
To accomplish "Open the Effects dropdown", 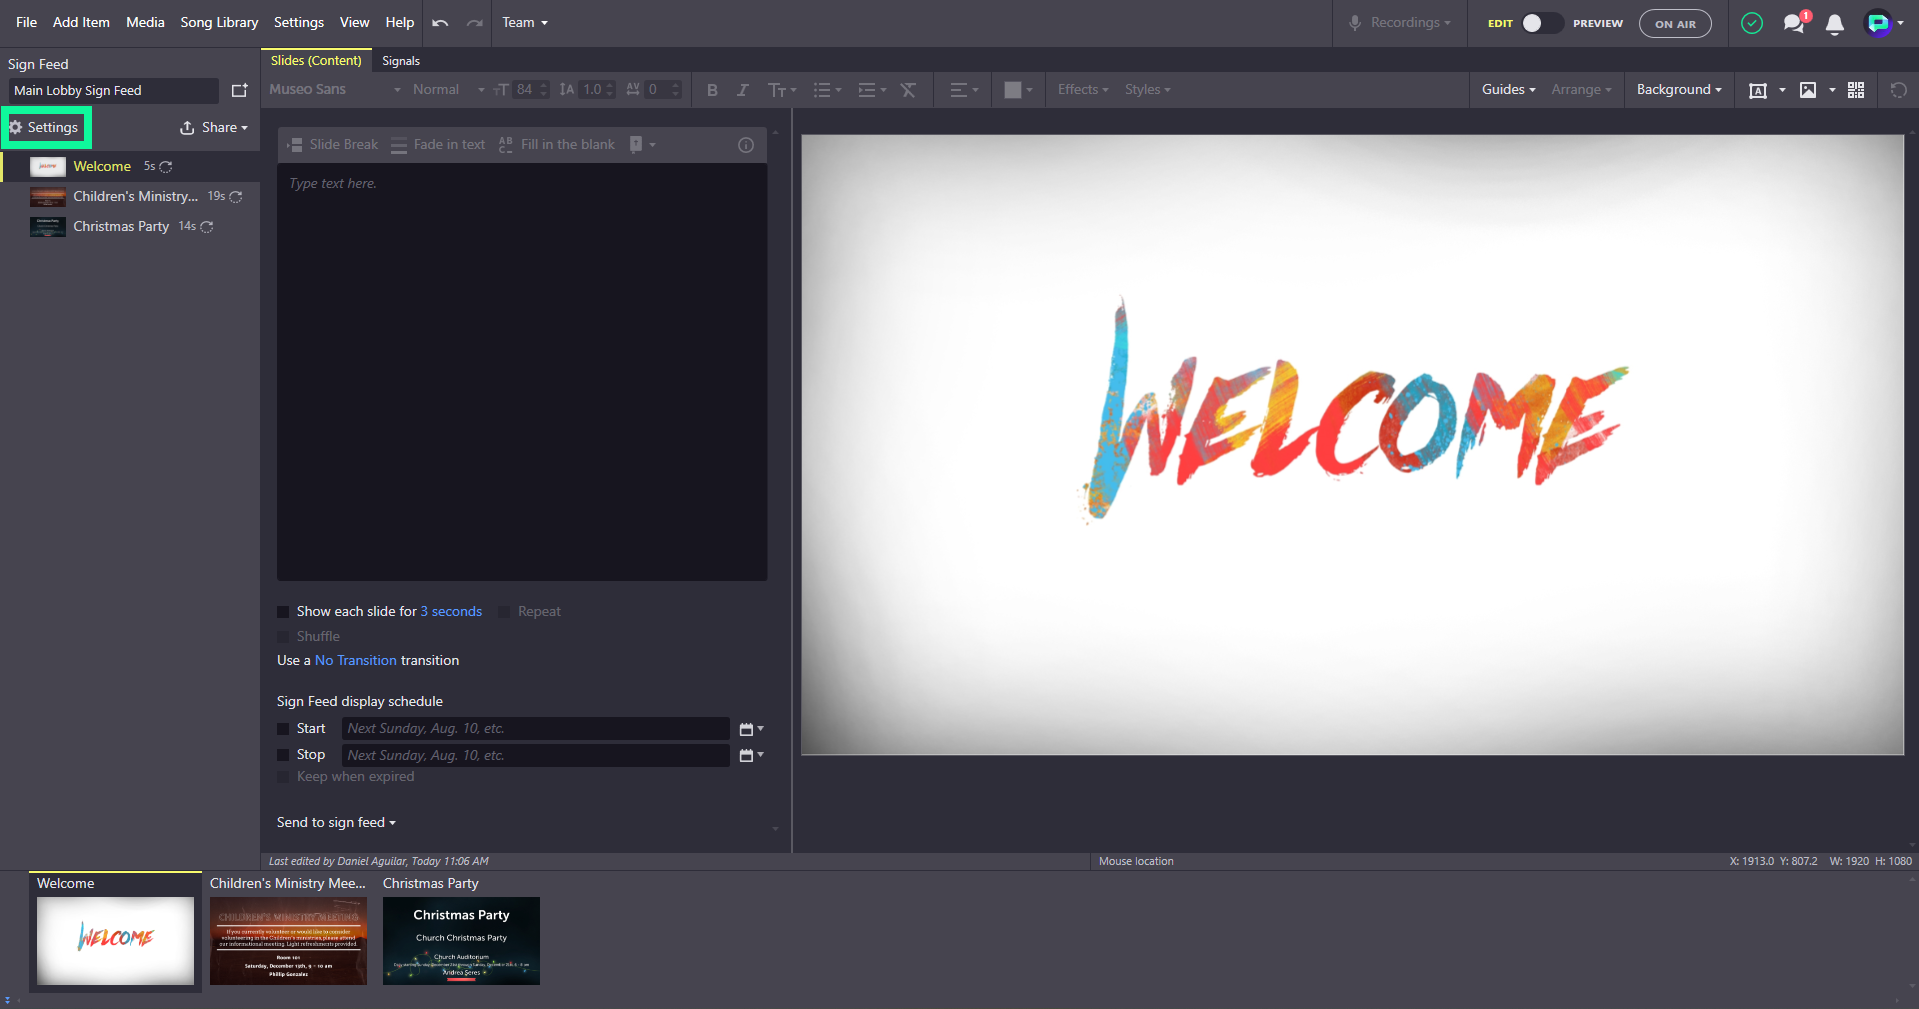I will pos(1083,90).
